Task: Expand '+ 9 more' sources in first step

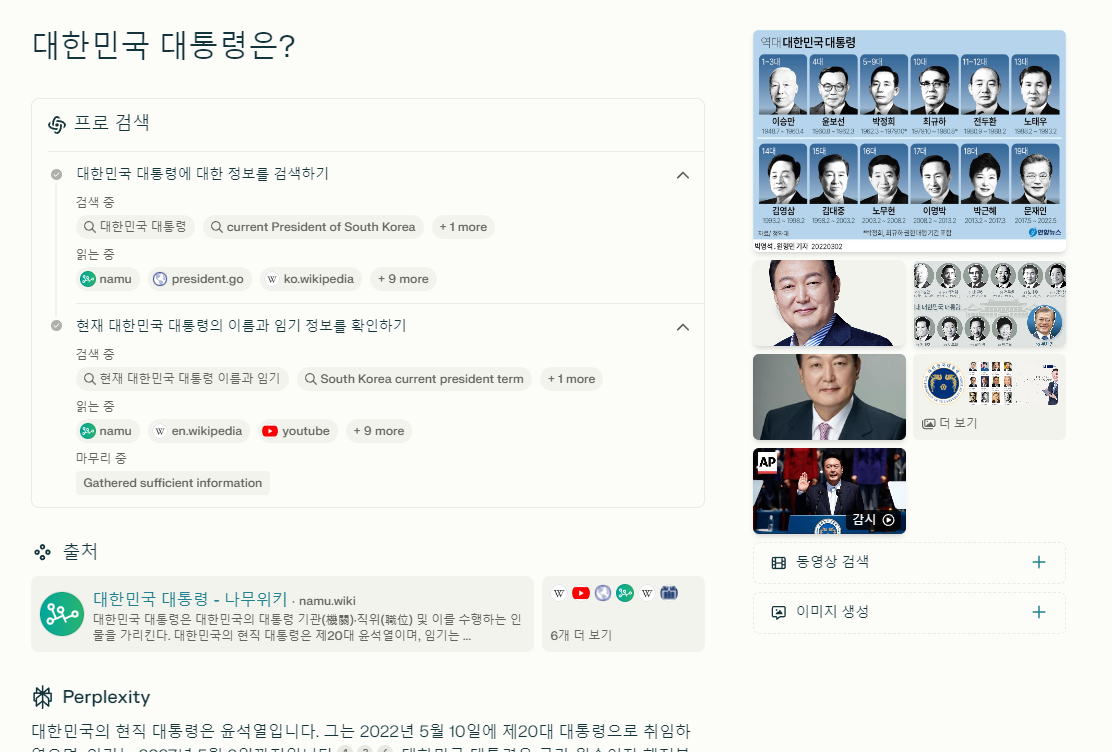Action: pos(403,279)
